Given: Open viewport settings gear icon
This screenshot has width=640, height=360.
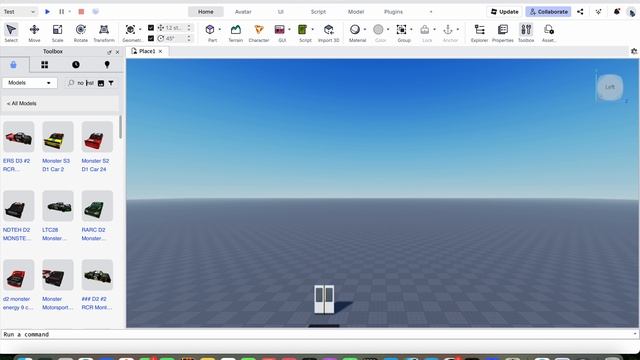Looking at the screenshot, I should pyautogui.click(x=634, y=51).
